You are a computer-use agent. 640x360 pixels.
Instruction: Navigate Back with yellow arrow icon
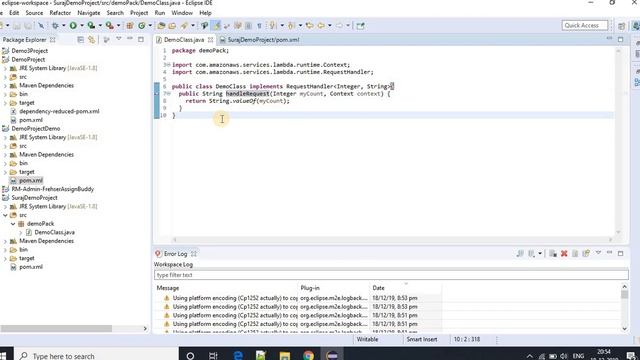pos(321,26)
